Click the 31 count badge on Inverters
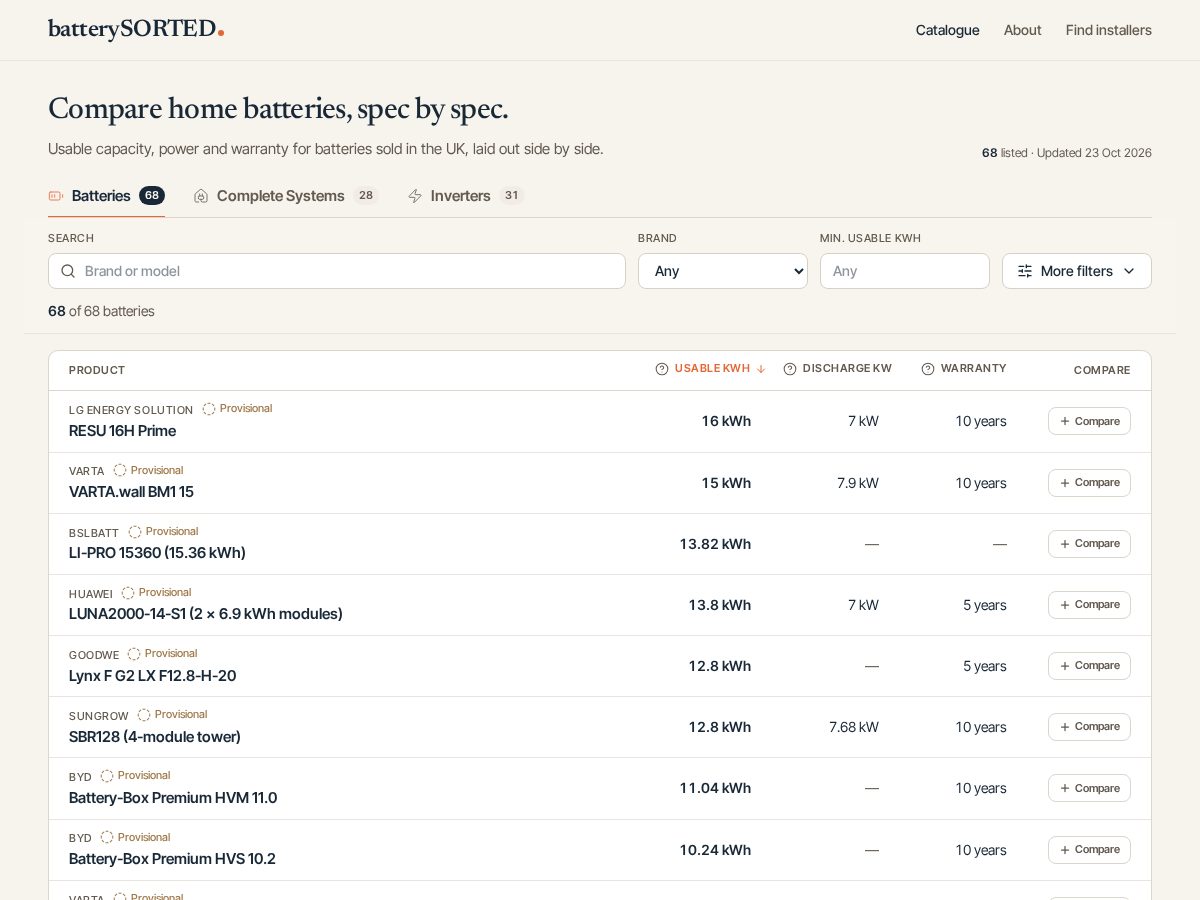The image size is (1200, 900). (512, 196)
